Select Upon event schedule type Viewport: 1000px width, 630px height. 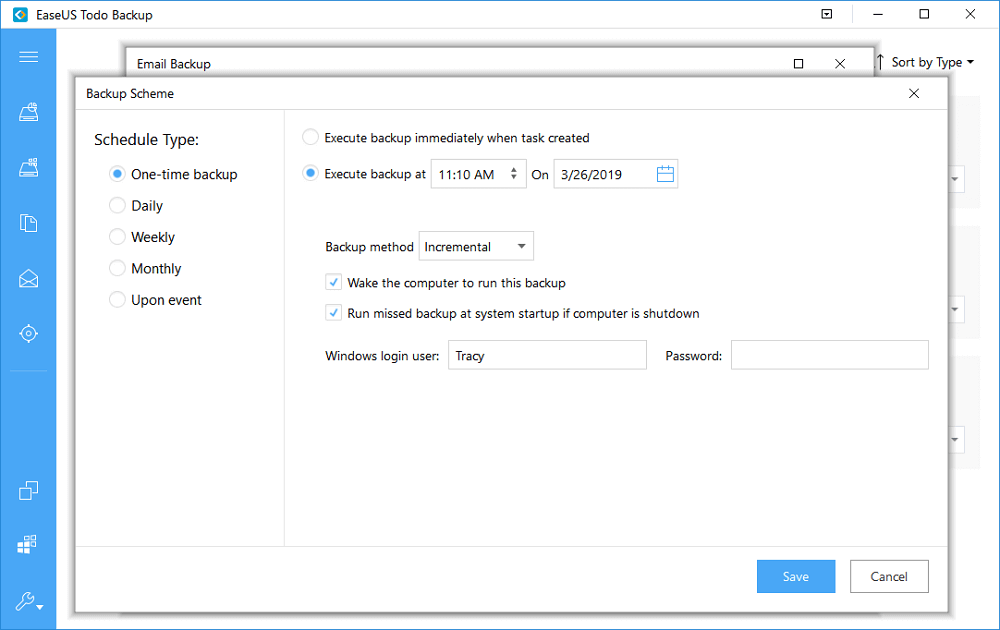coord(155,299)
